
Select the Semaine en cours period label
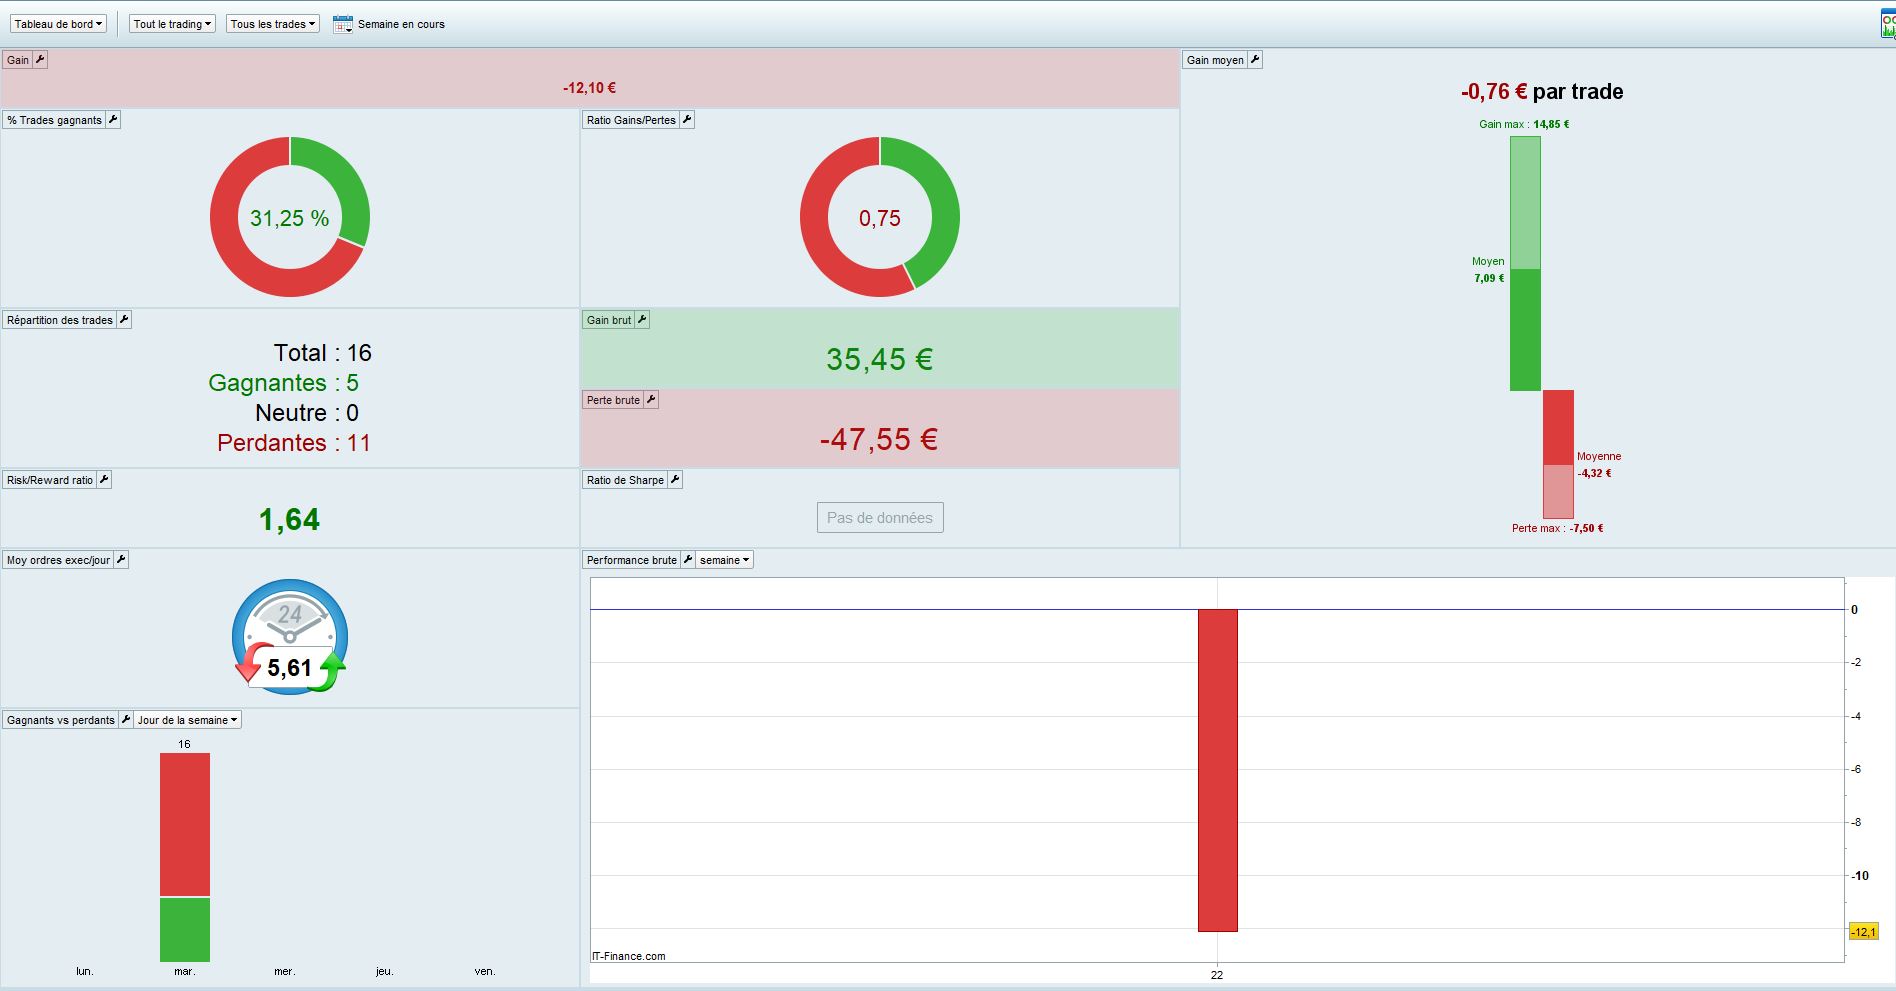(x=401, y=24)
